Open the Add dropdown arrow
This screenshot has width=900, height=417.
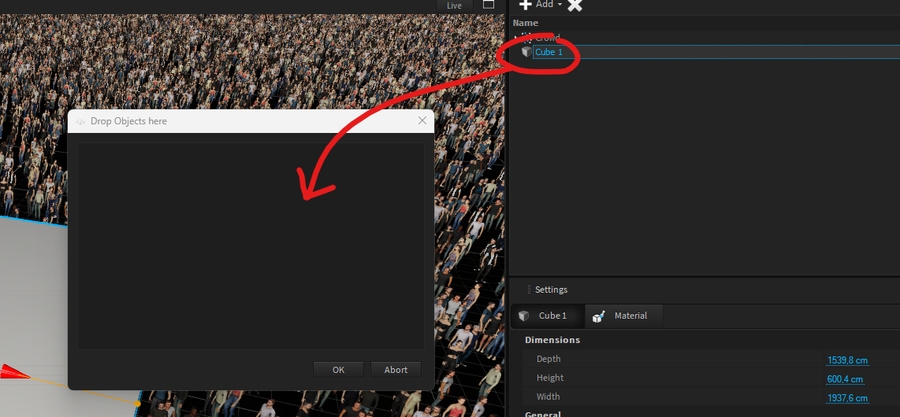560,5
